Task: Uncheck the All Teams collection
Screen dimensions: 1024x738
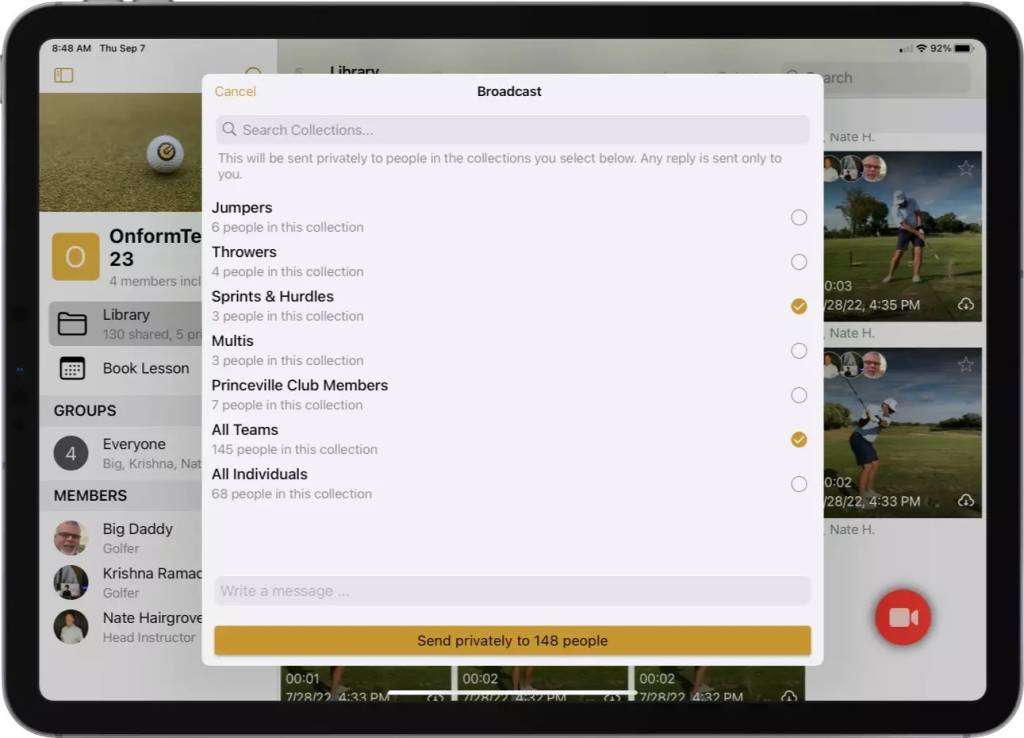Action: click(799, 440)
